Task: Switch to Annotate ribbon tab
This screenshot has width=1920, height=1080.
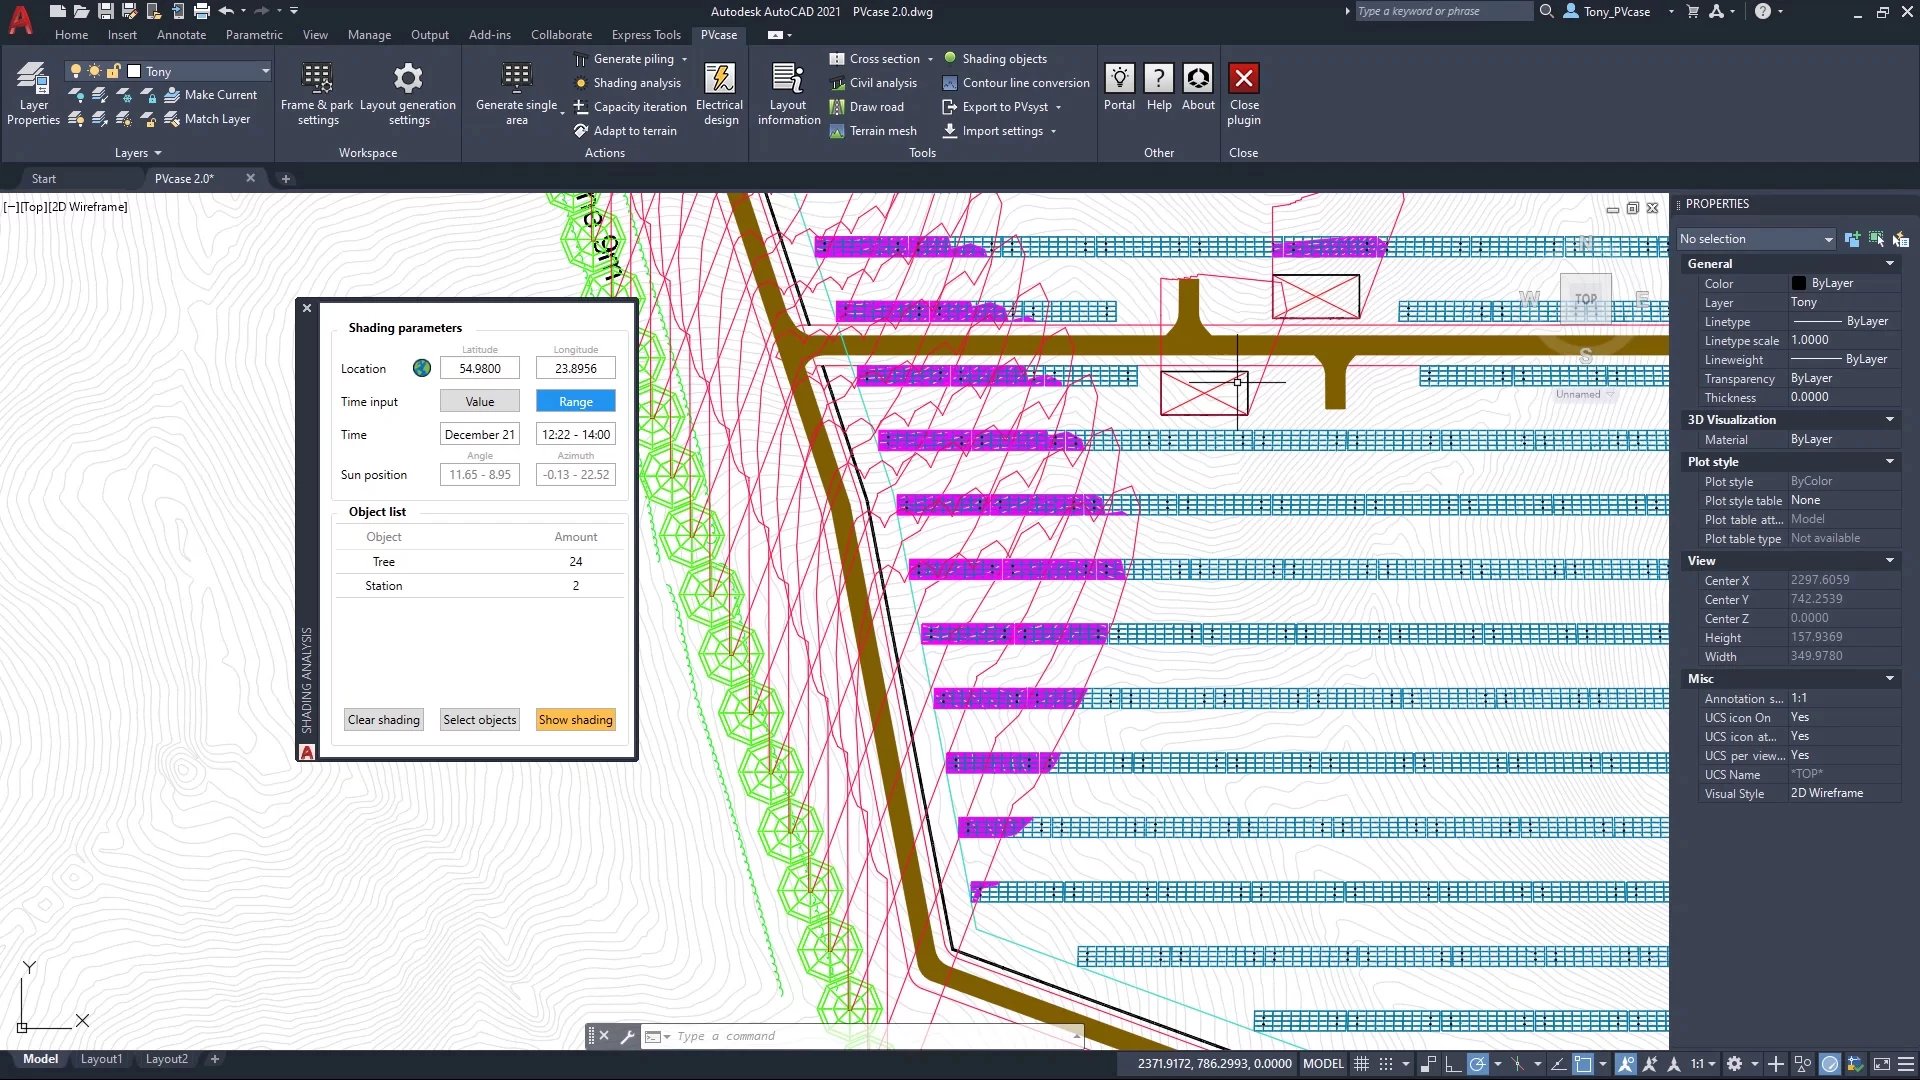Action: coord(181,35)
